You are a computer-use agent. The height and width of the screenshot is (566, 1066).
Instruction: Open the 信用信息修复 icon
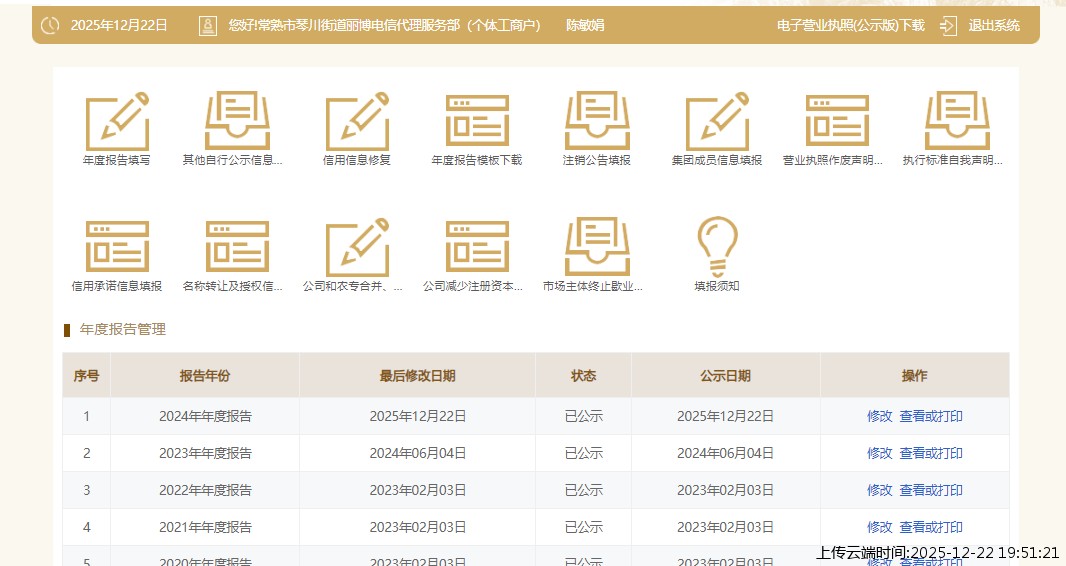357,122
